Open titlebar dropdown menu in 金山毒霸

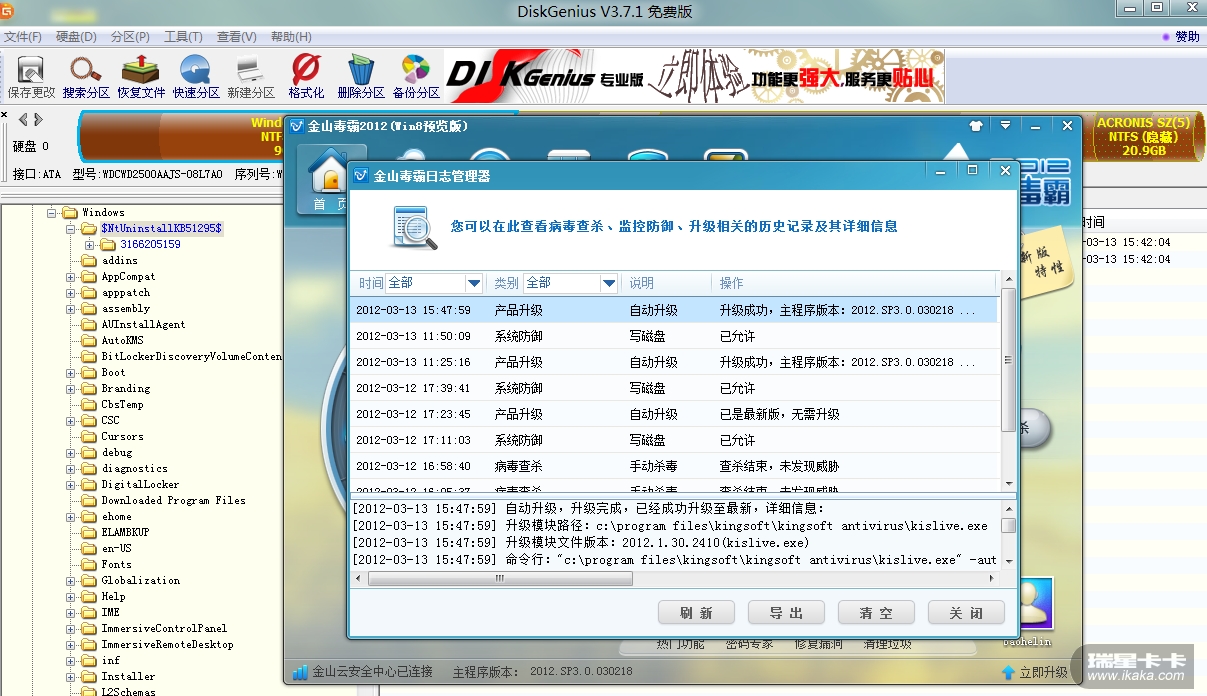pos(1005,125)
